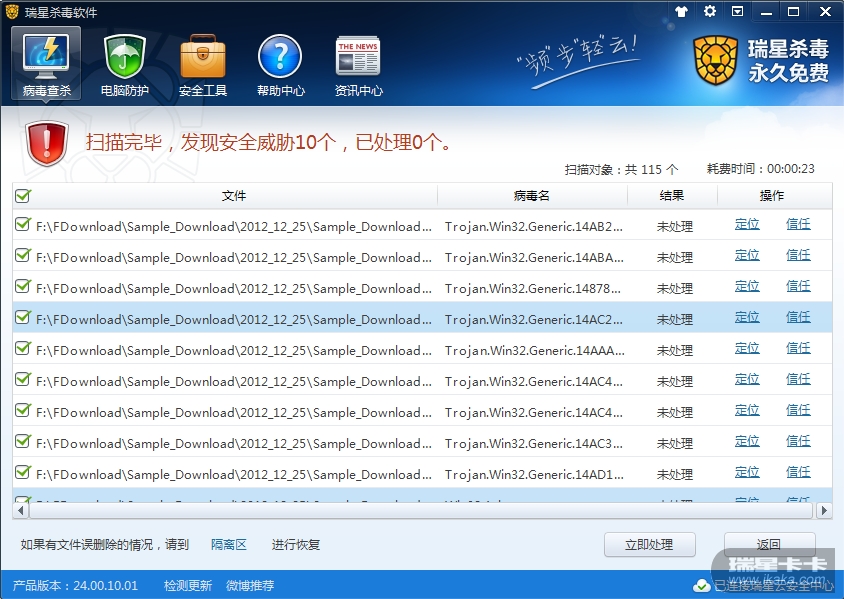Open the 电脑防护 green shield section
Image resolution: width=844 pixels, height=599 pixels.
click(124, 65)
